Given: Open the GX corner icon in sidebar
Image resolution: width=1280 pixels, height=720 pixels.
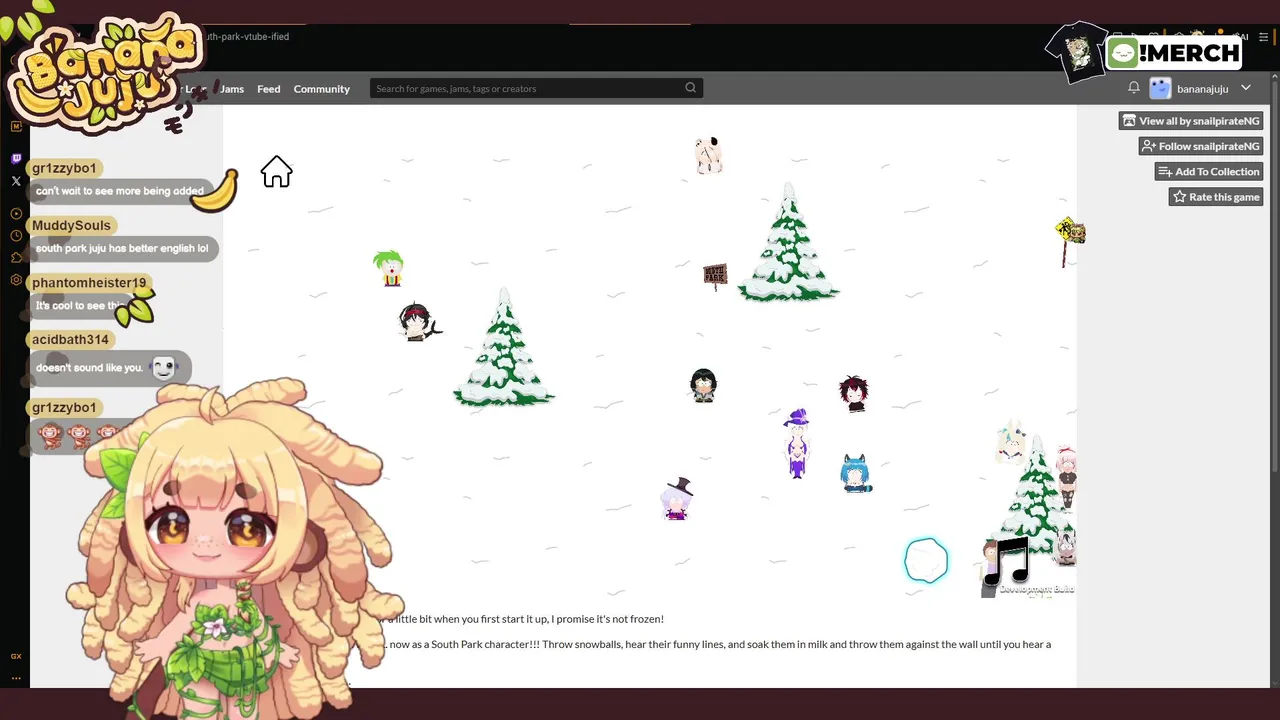Looking at the screenshot, I should [16, 656].
